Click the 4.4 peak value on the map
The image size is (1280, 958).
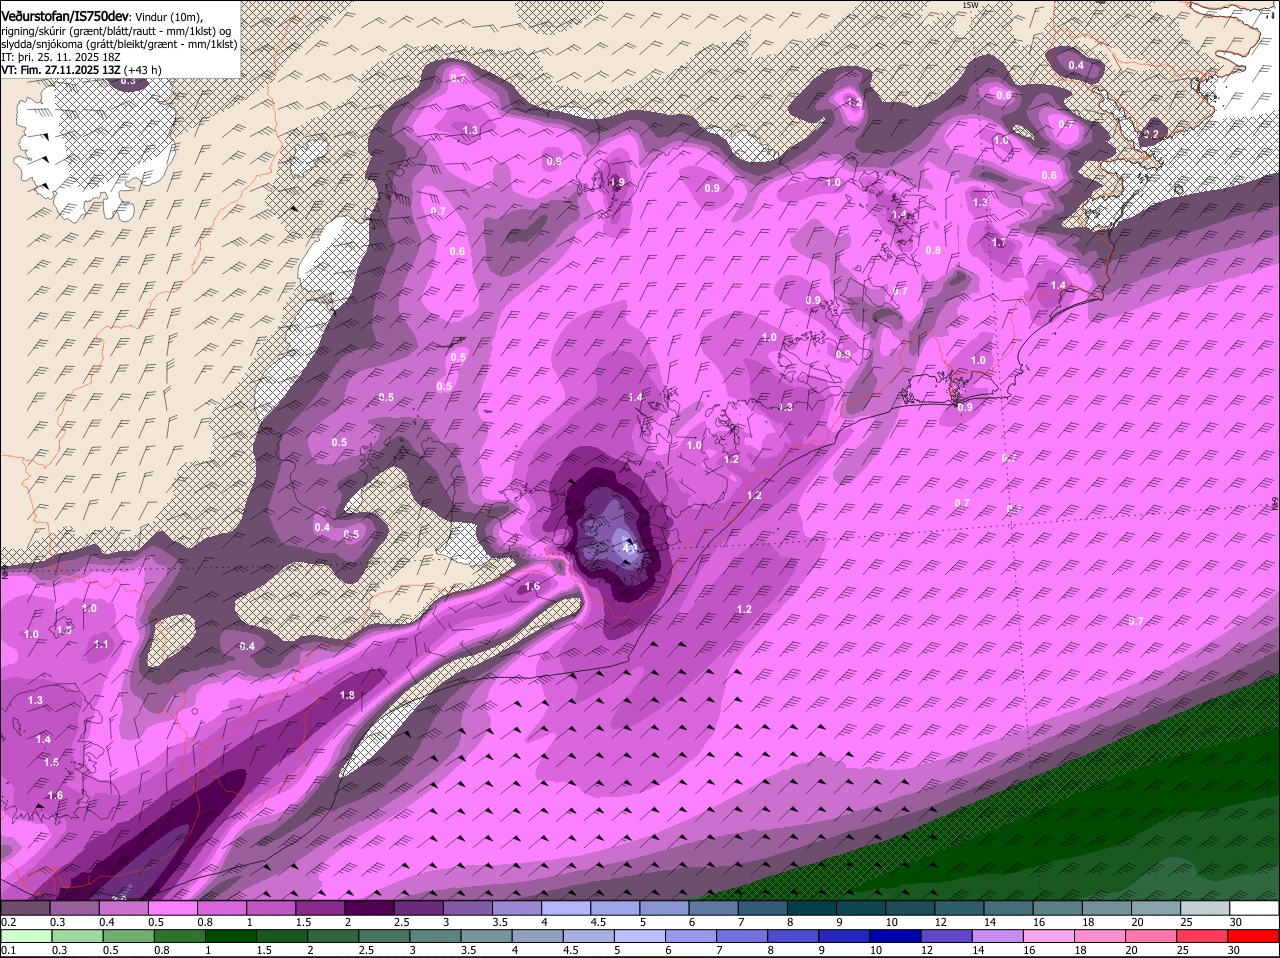point(630,548)
